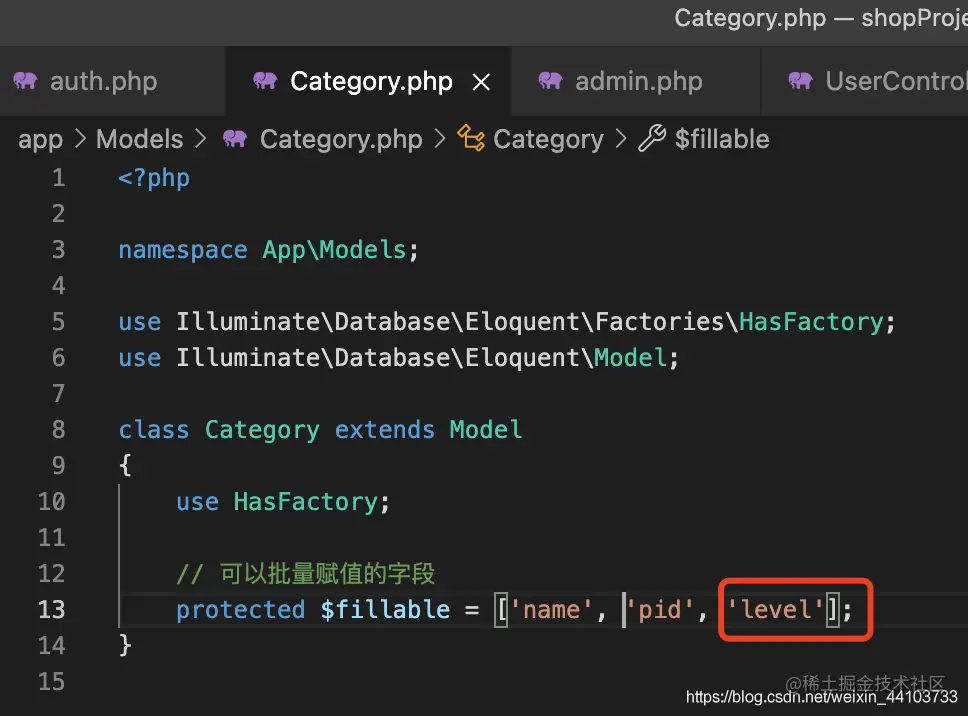Expand the chevron after Models breadcrumb

(200, 138)
